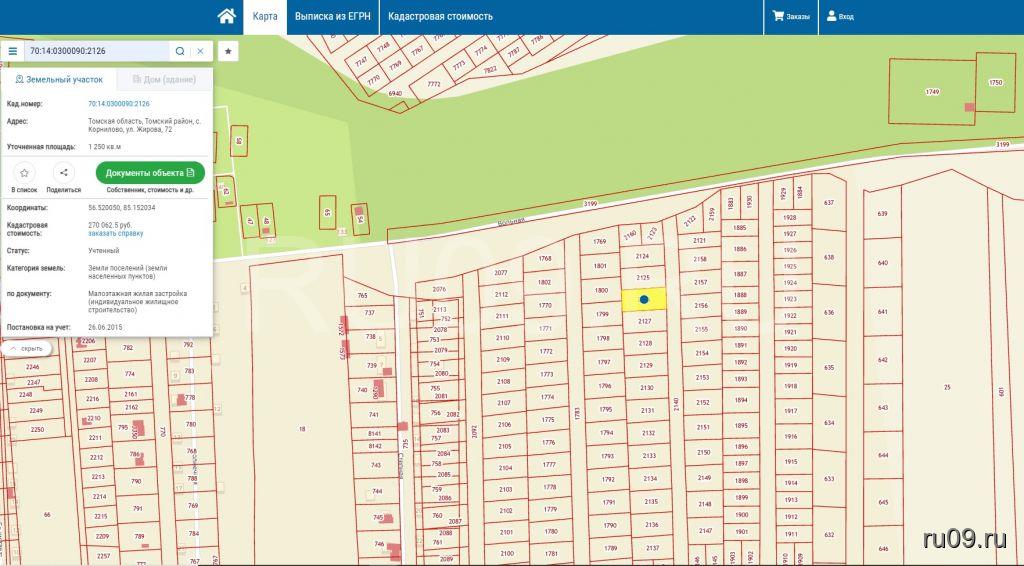Switch to 'Карта' tab

(265, 17)
